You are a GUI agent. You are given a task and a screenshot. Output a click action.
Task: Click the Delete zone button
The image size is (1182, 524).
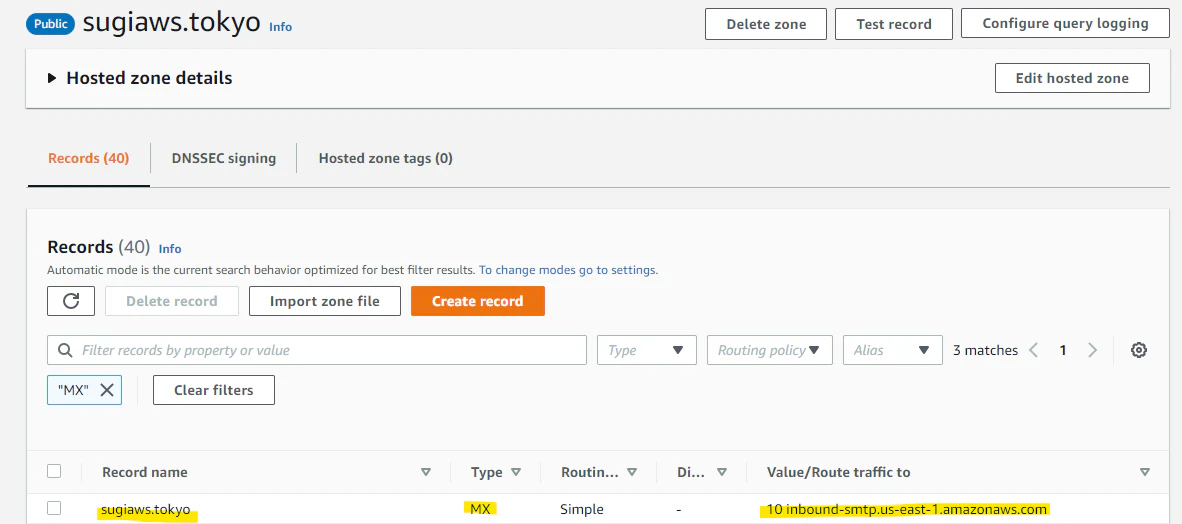coord(766,24)
